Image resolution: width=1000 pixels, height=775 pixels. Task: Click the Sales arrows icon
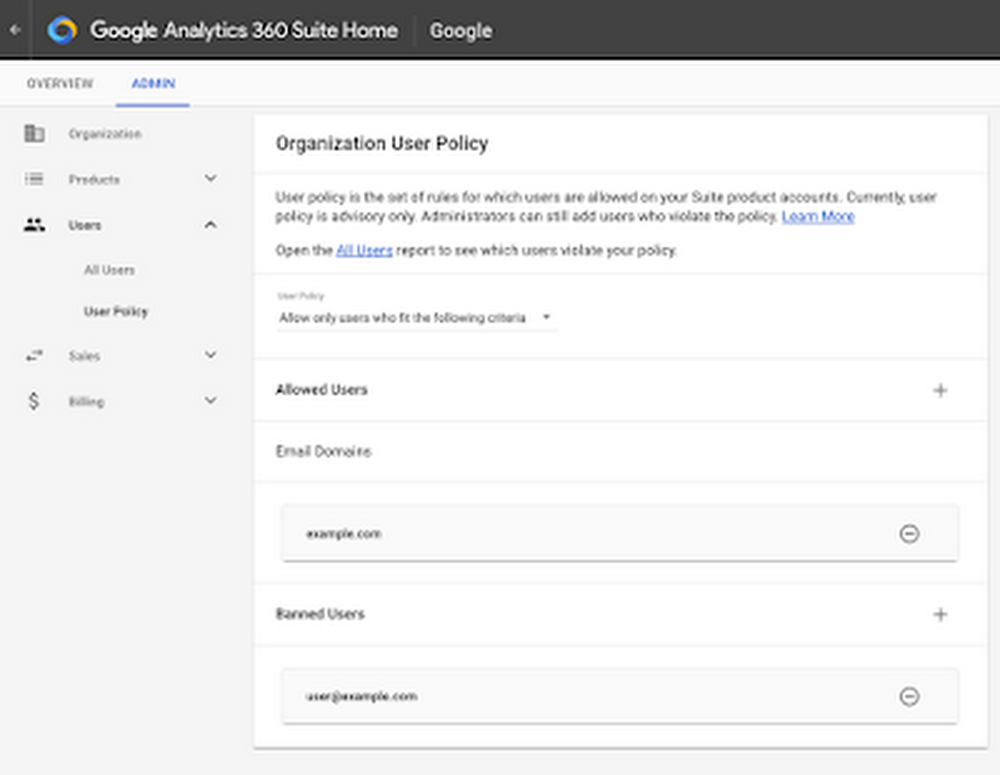34,355
